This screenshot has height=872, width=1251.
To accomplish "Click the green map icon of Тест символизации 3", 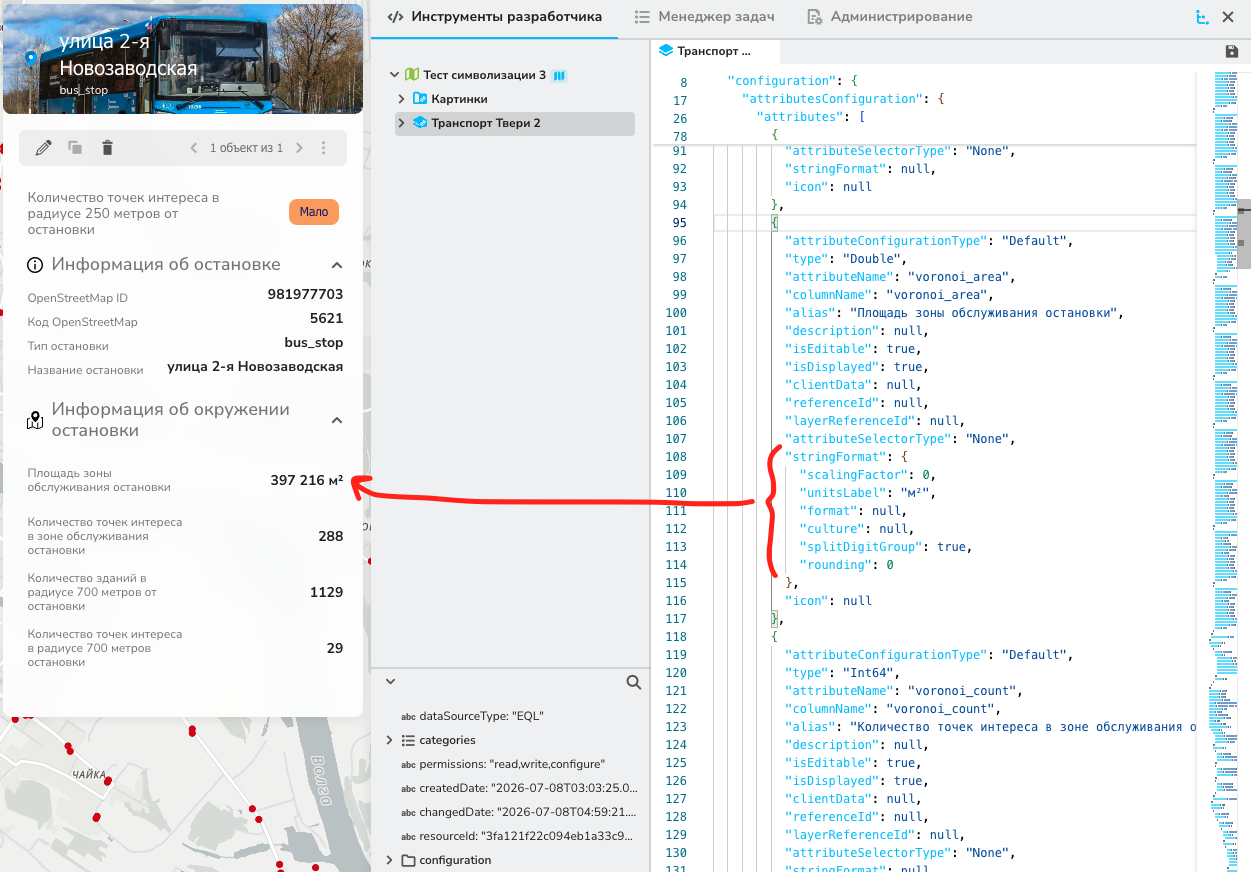I will [x=412, y=75].
